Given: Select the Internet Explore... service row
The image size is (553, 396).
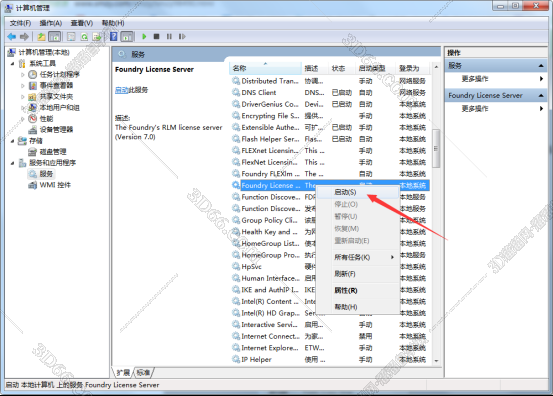Looking at the screenshot, I should point(330,348).
